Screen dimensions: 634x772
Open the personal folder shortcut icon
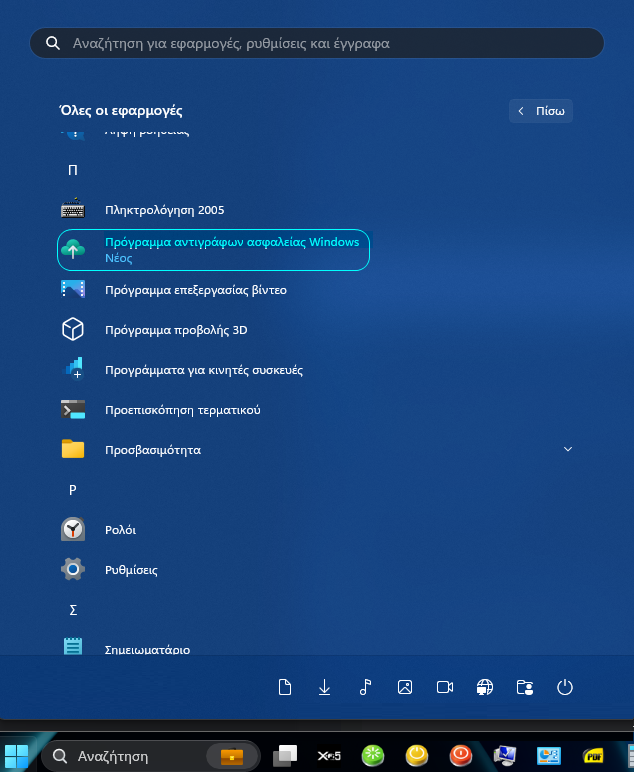[x=525, y=687]
